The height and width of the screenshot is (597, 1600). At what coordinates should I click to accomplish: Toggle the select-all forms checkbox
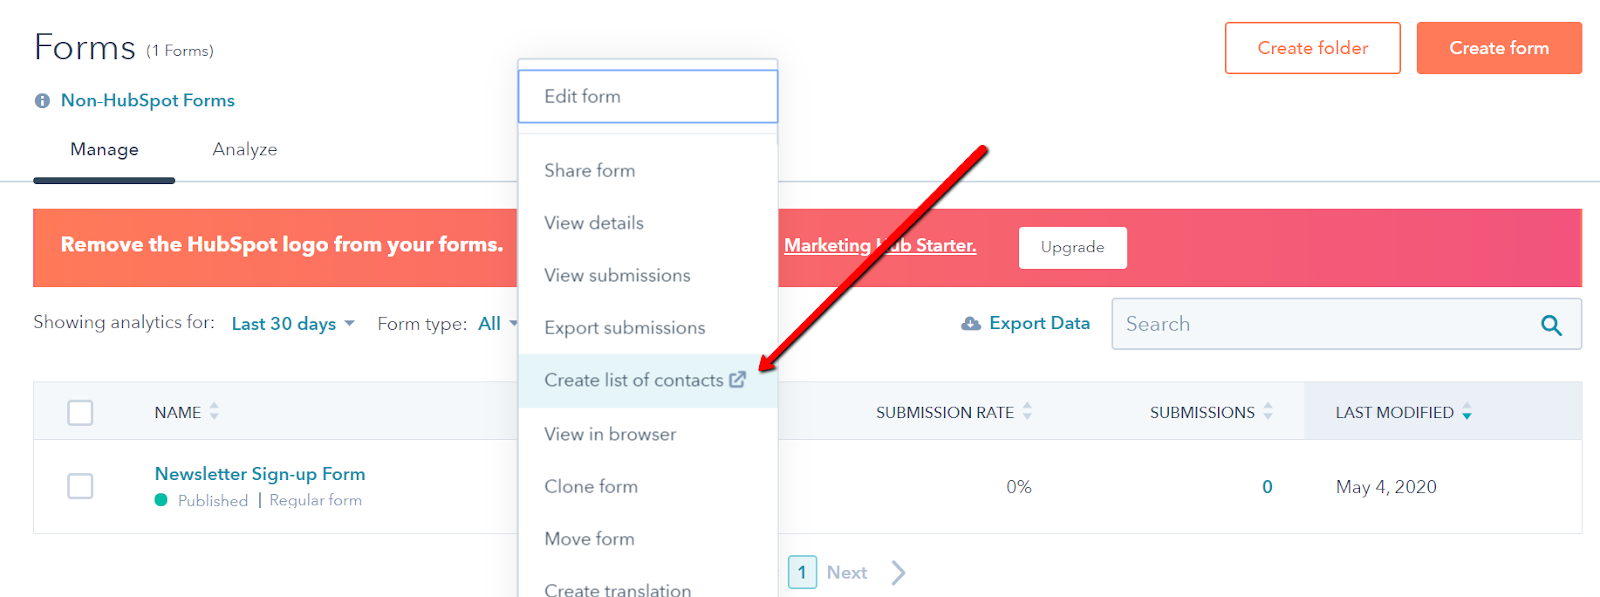(x=80, y=413)
